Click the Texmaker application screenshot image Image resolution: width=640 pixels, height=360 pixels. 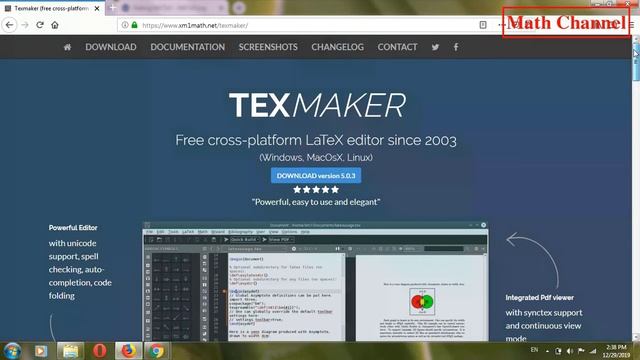click(x=315, y=281)
